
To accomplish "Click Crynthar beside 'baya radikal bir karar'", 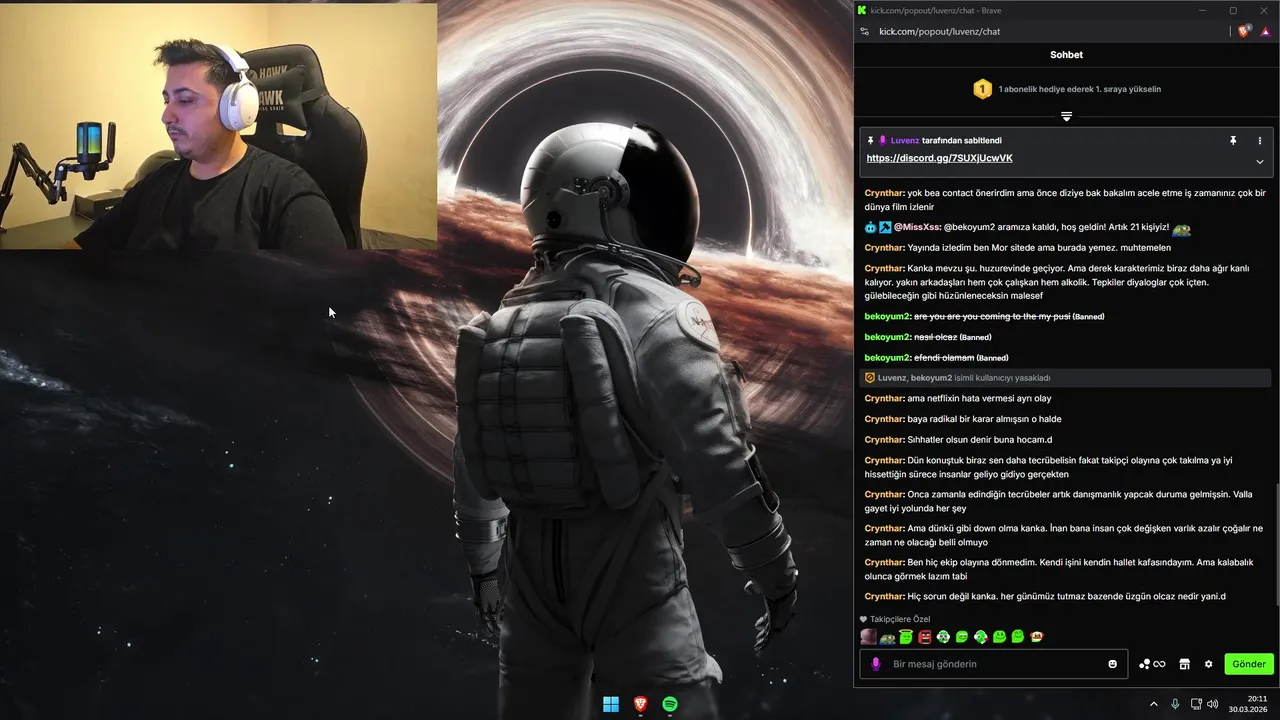I will pyautogui.click(x=885, y=419).
